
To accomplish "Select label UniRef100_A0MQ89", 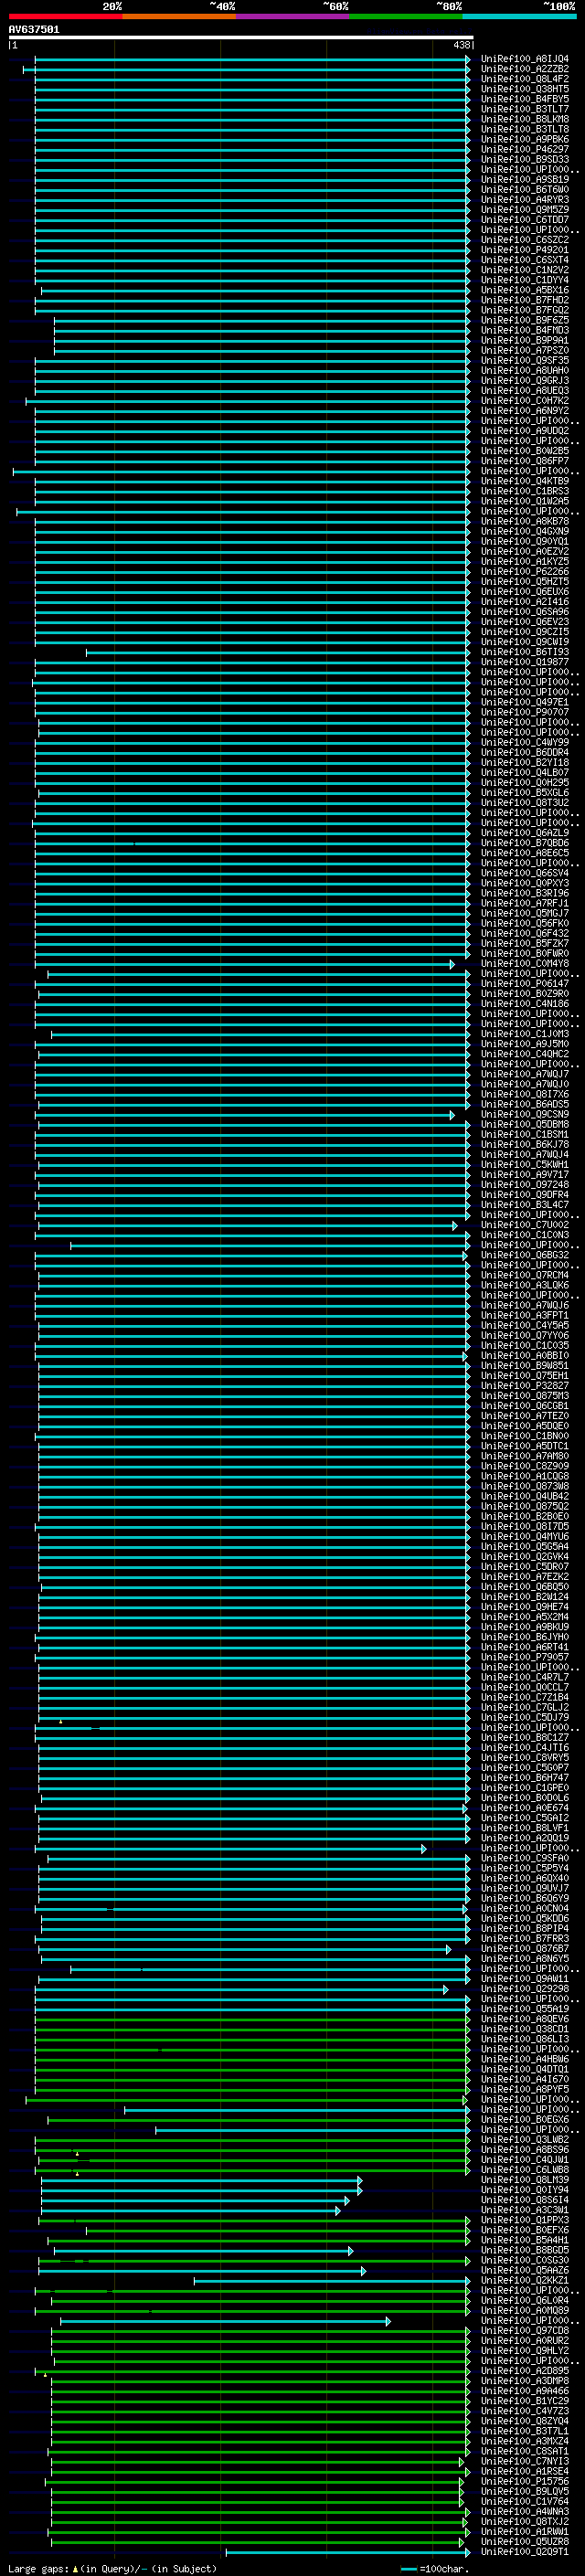I will point(524,2310).
